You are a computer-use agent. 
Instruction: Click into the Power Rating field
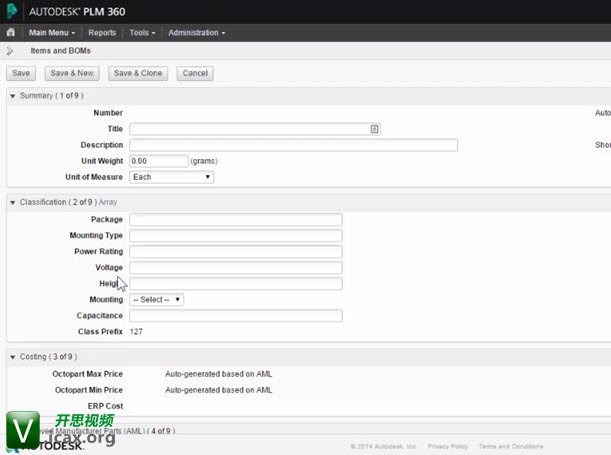coord(236,252)
